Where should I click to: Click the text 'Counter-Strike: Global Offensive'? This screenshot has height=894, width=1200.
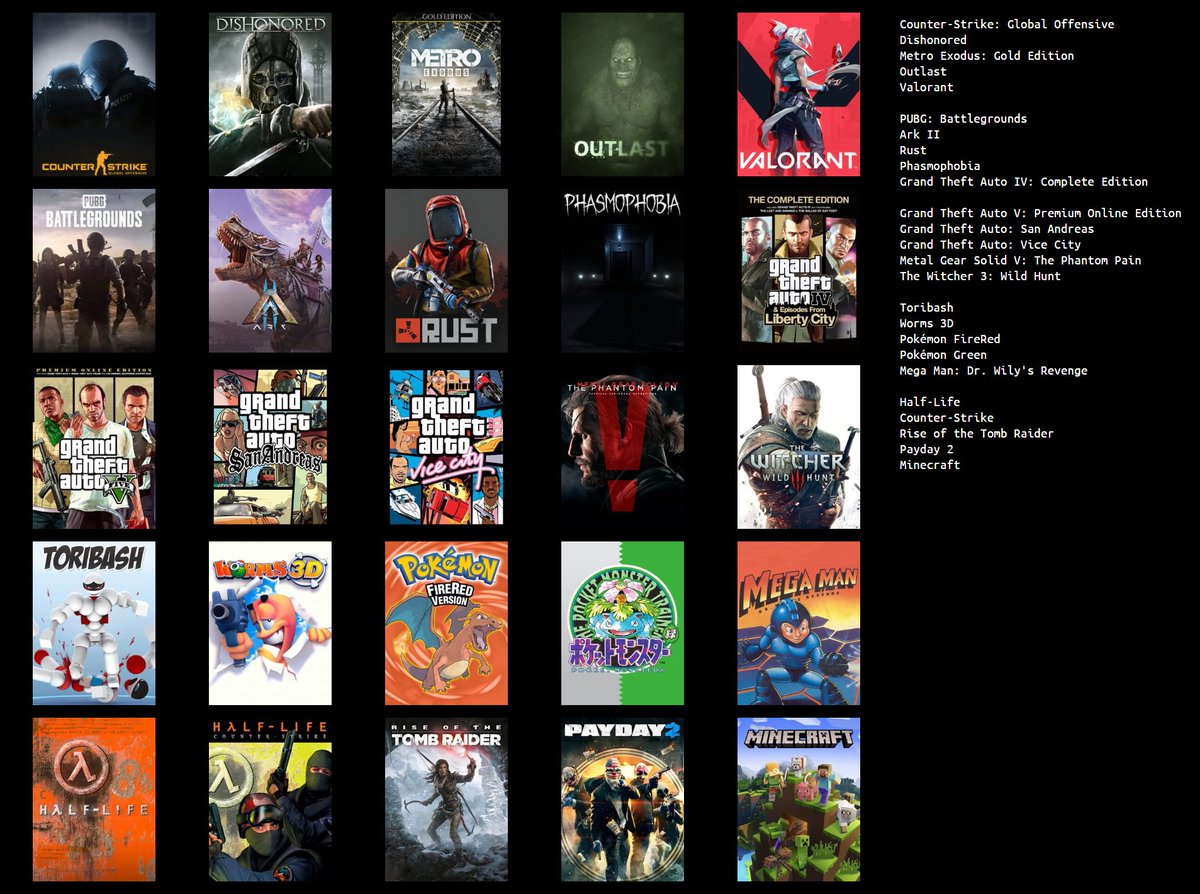(1006, 24)
